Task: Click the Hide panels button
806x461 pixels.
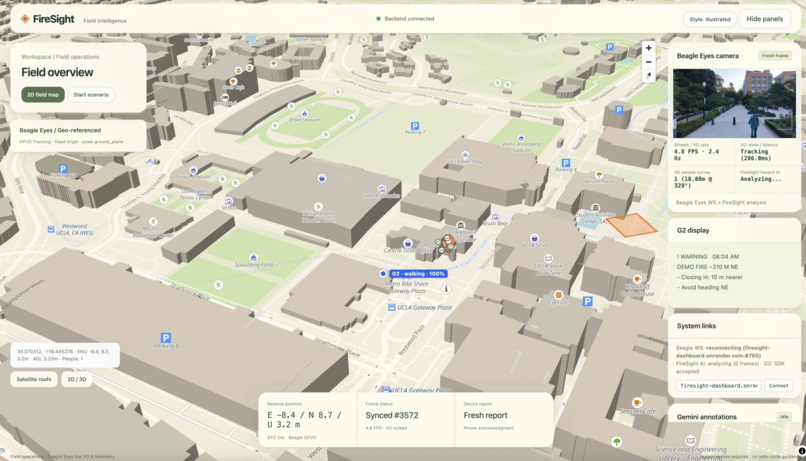Action: [x=764, y=19]
